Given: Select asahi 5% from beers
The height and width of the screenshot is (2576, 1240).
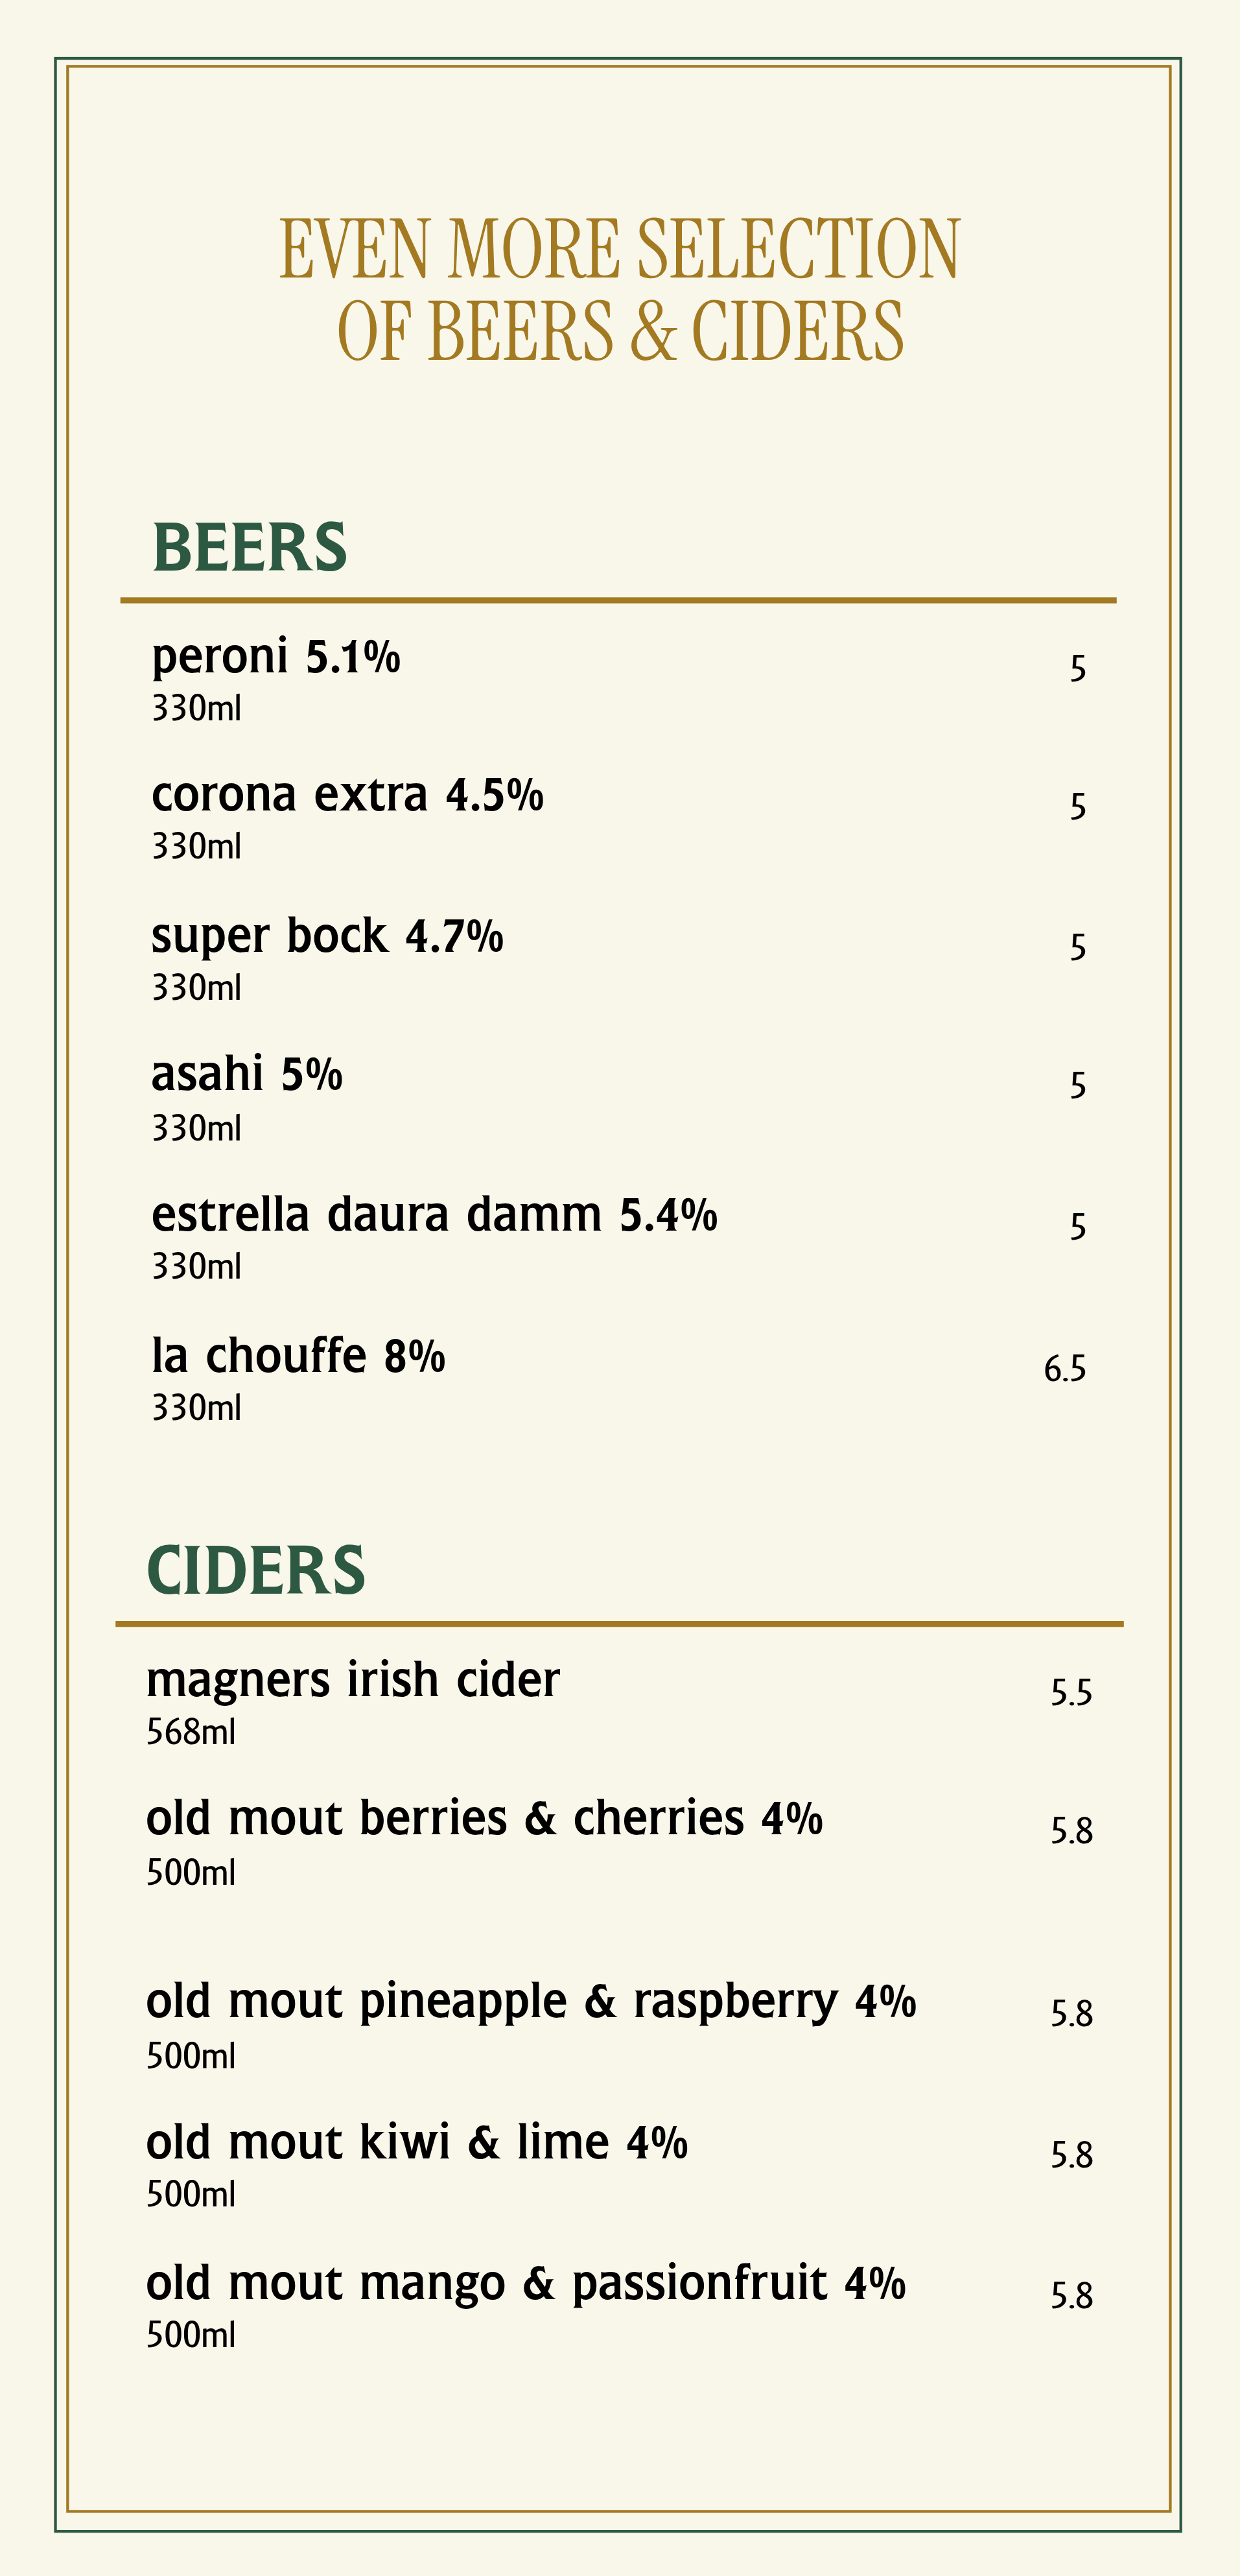Looking at the screenshot, I should [x=247, y=1074].
